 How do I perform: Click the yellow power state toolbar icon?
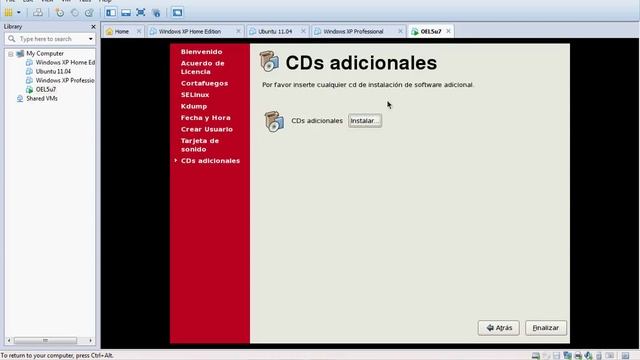point(8,13)
